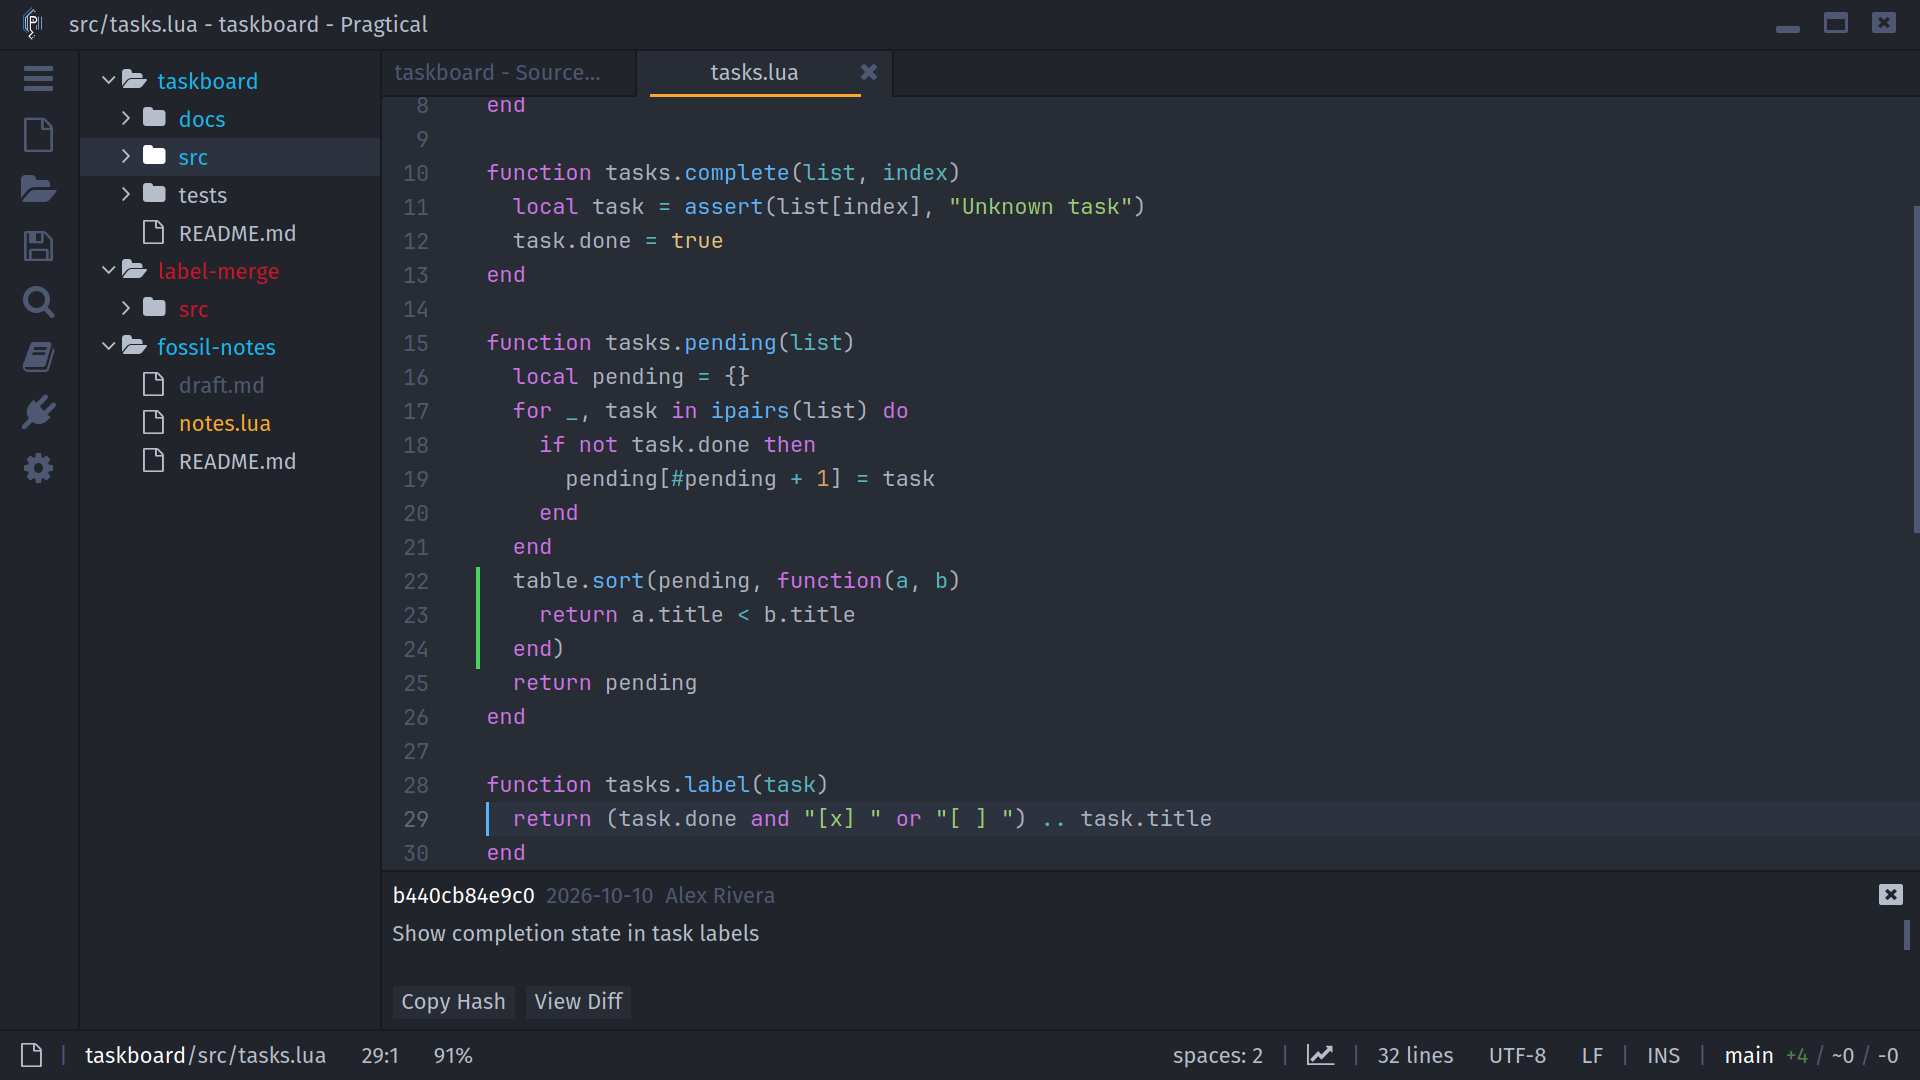
Task: Open the hamburger menu icon
Action: coord(38,79)
